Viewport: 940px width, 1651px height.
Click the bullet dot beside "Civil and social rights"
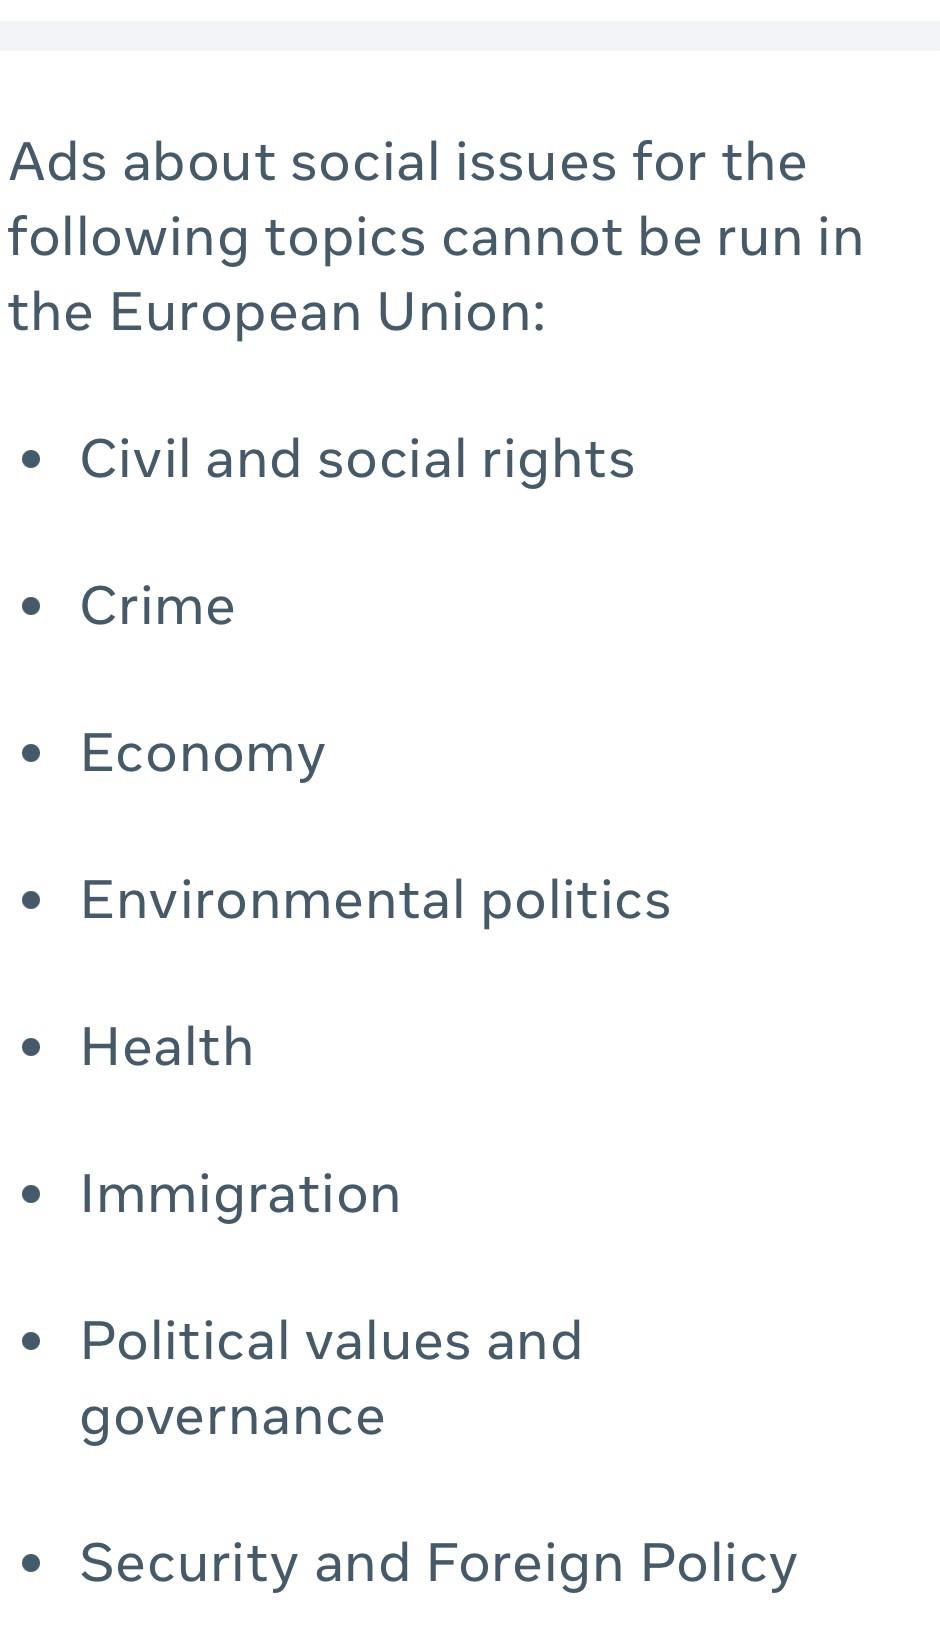click(32, 459)
